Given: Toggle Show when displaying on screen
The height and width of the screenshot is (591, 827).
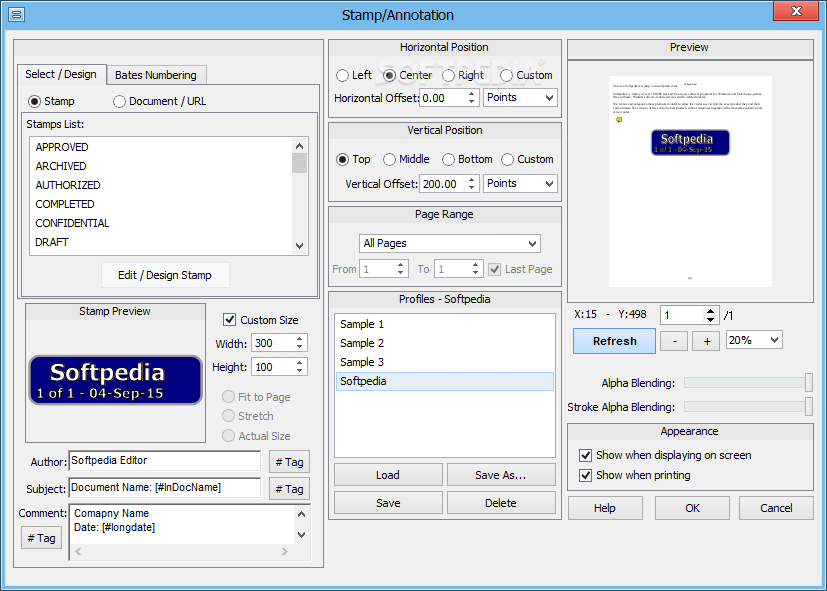Looking at the screenshot, I should [585, 455].
